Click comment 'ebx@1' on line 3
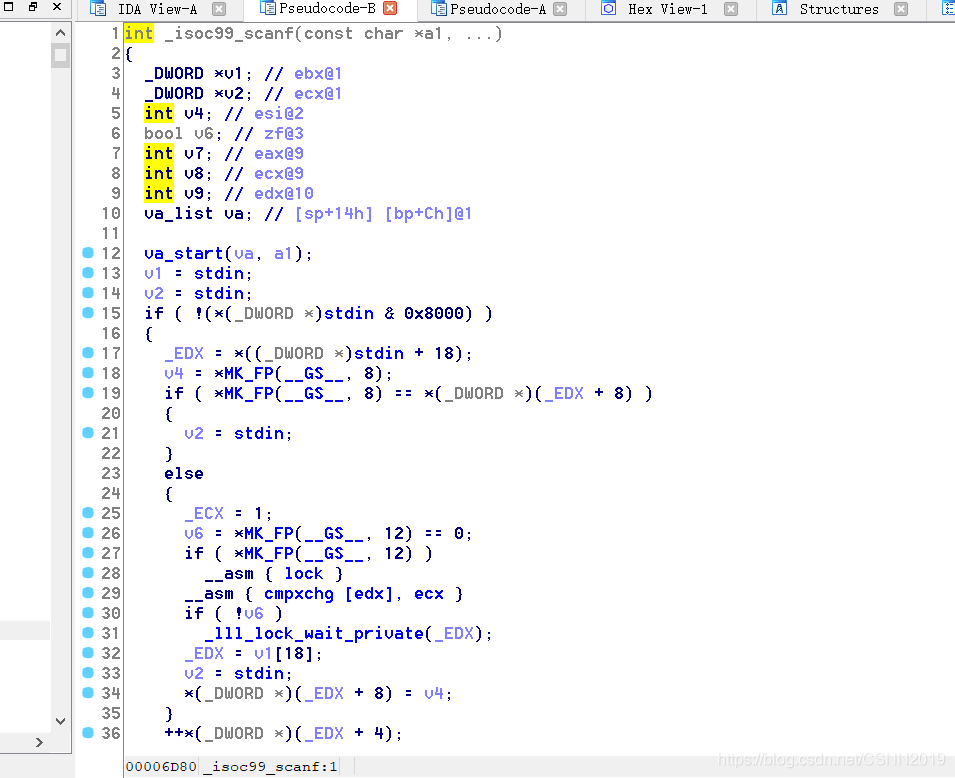Viewport: 955px width, 778px height. point(318,74)
